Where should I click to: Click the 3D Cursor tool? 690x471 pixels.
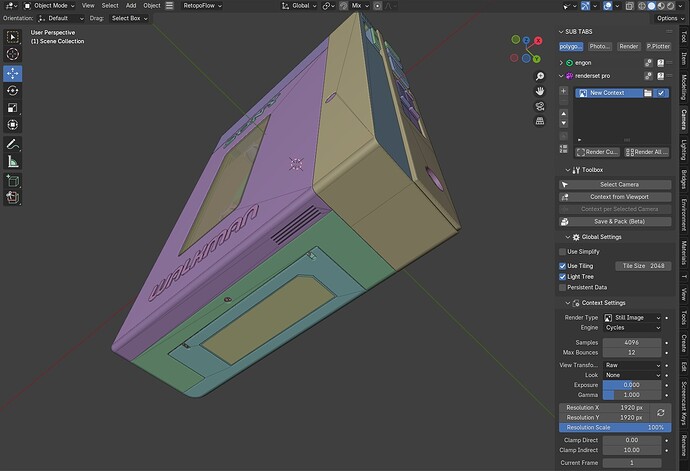[x=12, y=54]
